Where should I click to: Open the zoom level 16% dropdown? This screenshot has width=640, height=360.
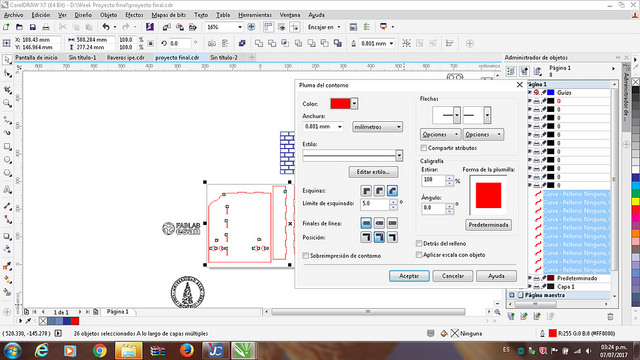[x=240, y=27]
